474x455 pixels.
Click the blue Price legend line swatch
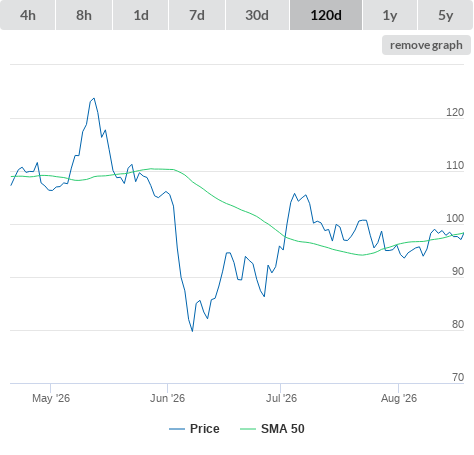pos(177,429)
